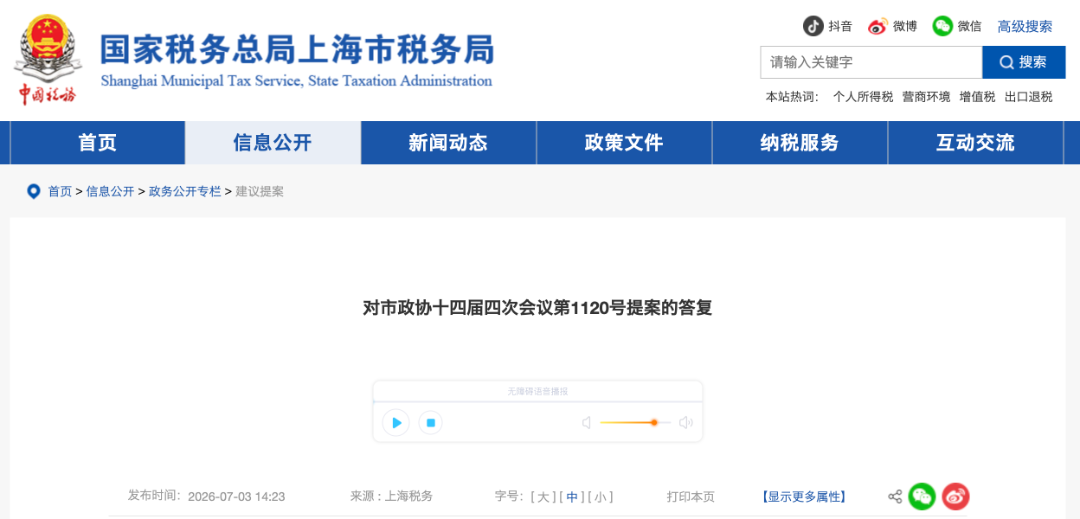Select hot word 出口退税
The width and height of the screenshot is (1080, 519).
click(1028, 97)
